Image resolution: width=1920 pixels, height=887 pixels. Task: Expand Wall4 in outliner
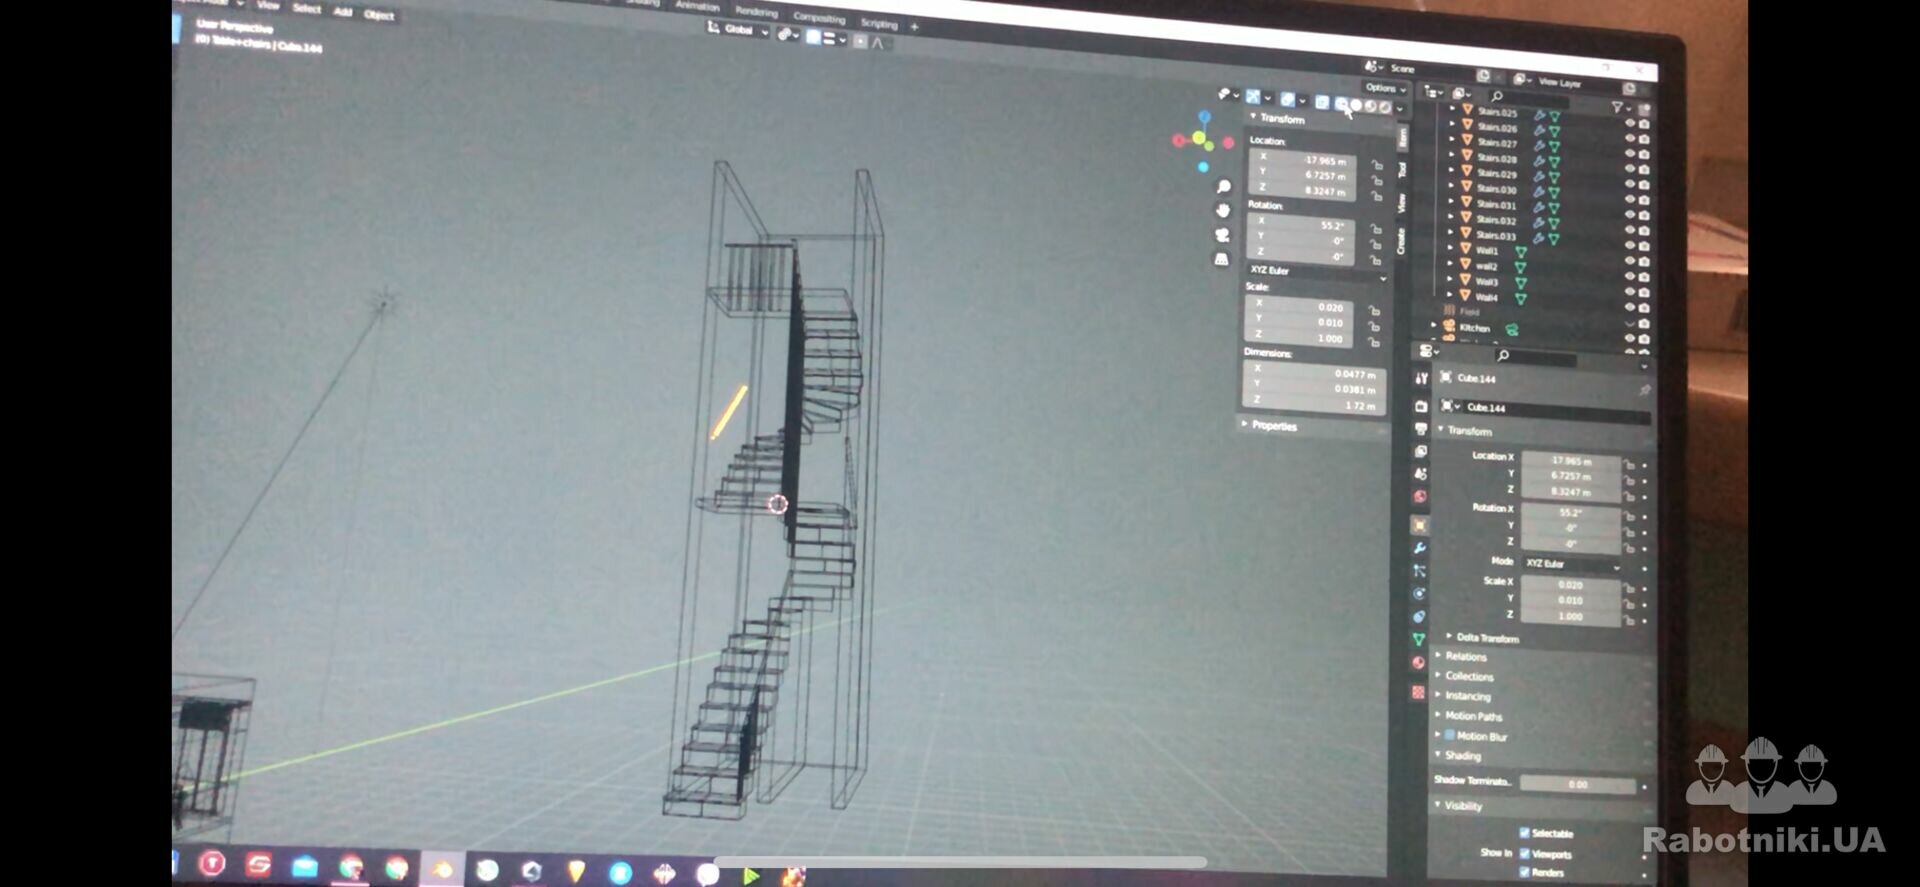1450,294
